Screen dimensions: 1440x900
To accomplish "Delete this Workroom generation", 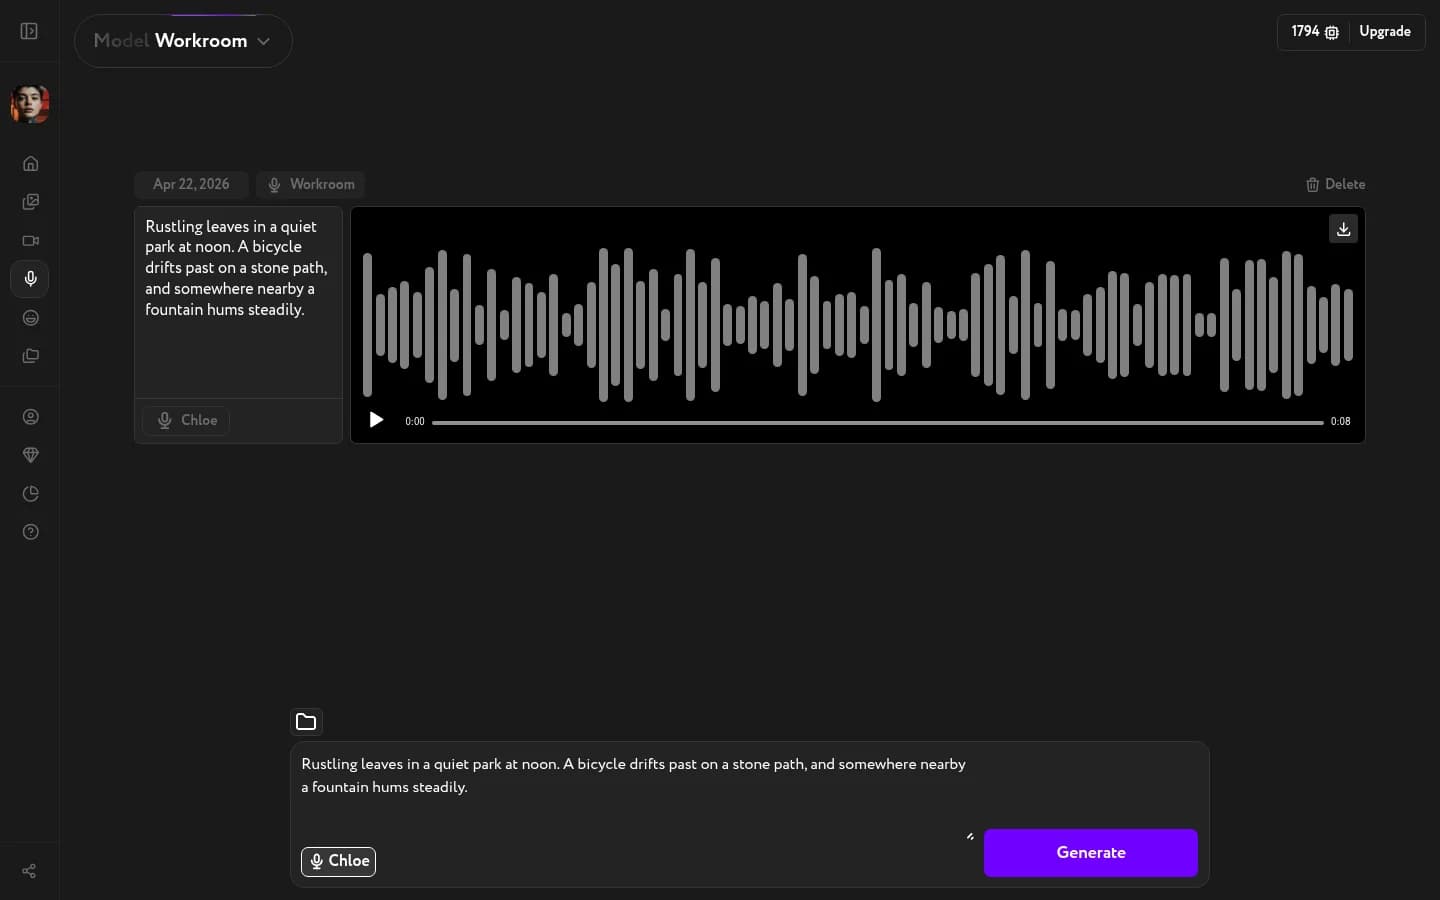I will [1336, 184].
